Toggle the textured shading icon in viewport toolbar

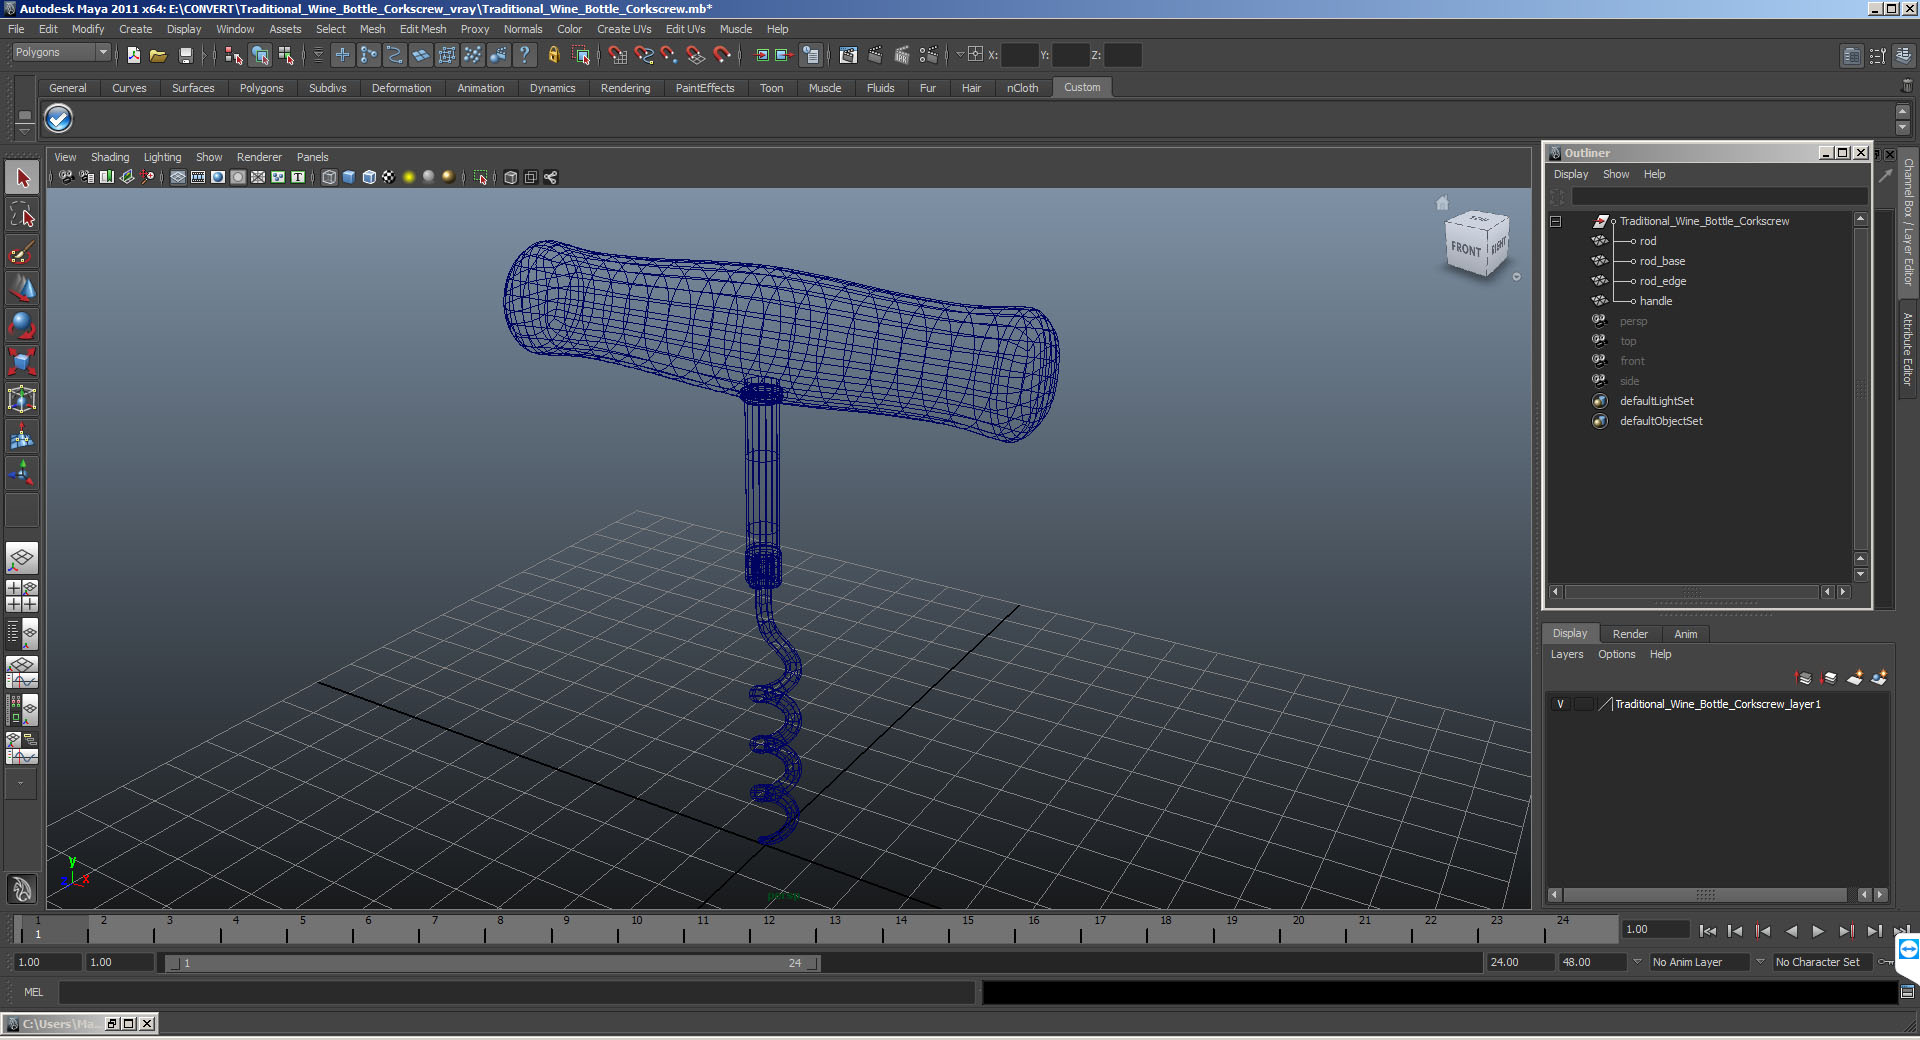tap(389, 177)
